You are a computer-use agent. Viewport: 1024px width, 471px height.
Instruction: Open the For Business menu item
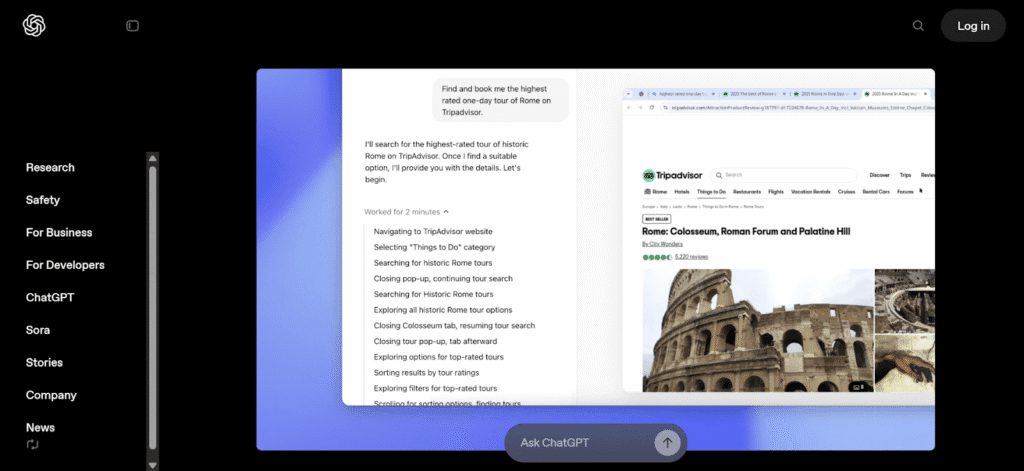(x=59, y=233)
